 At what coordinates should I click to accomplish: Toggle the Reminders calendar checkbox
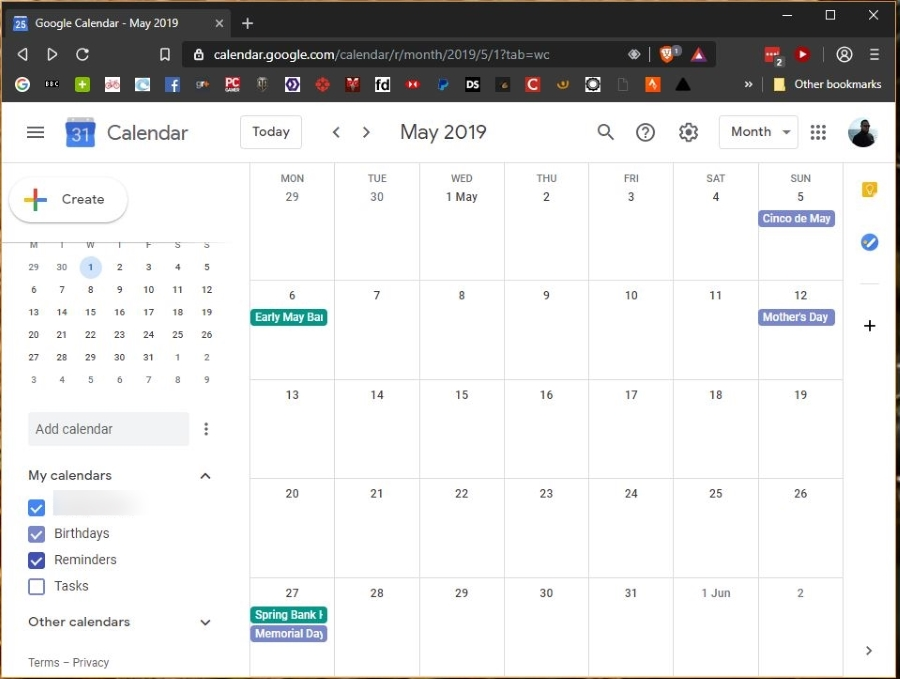(36, 560)
